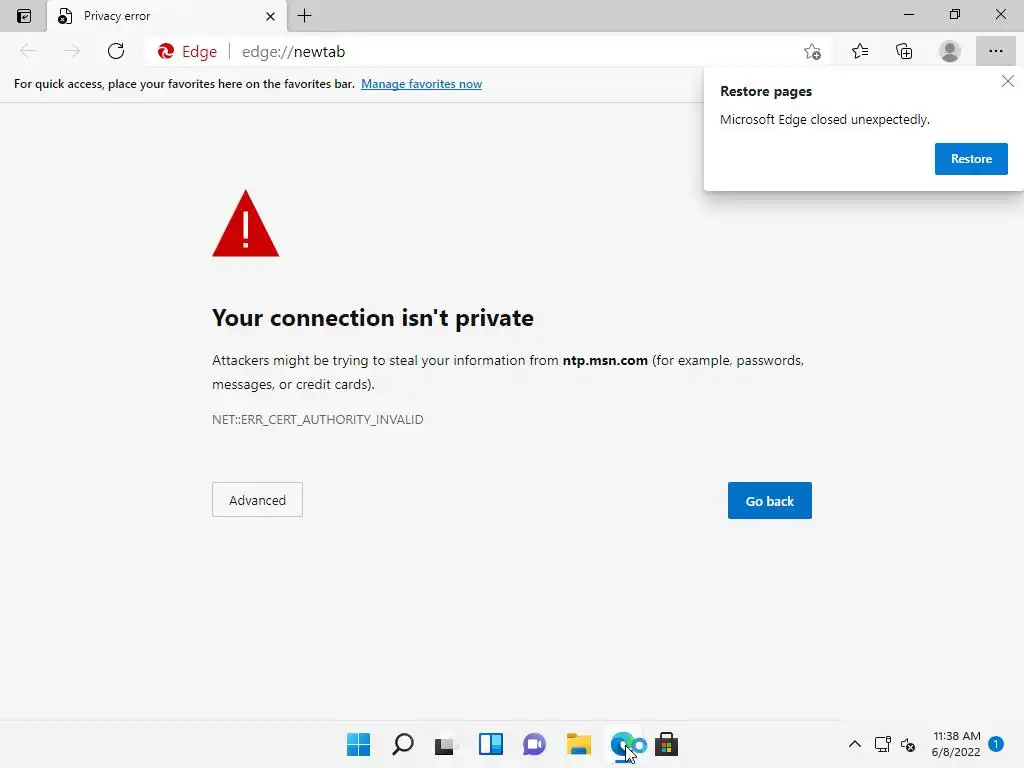Open the notification badge showing 1

click(996, 744)
